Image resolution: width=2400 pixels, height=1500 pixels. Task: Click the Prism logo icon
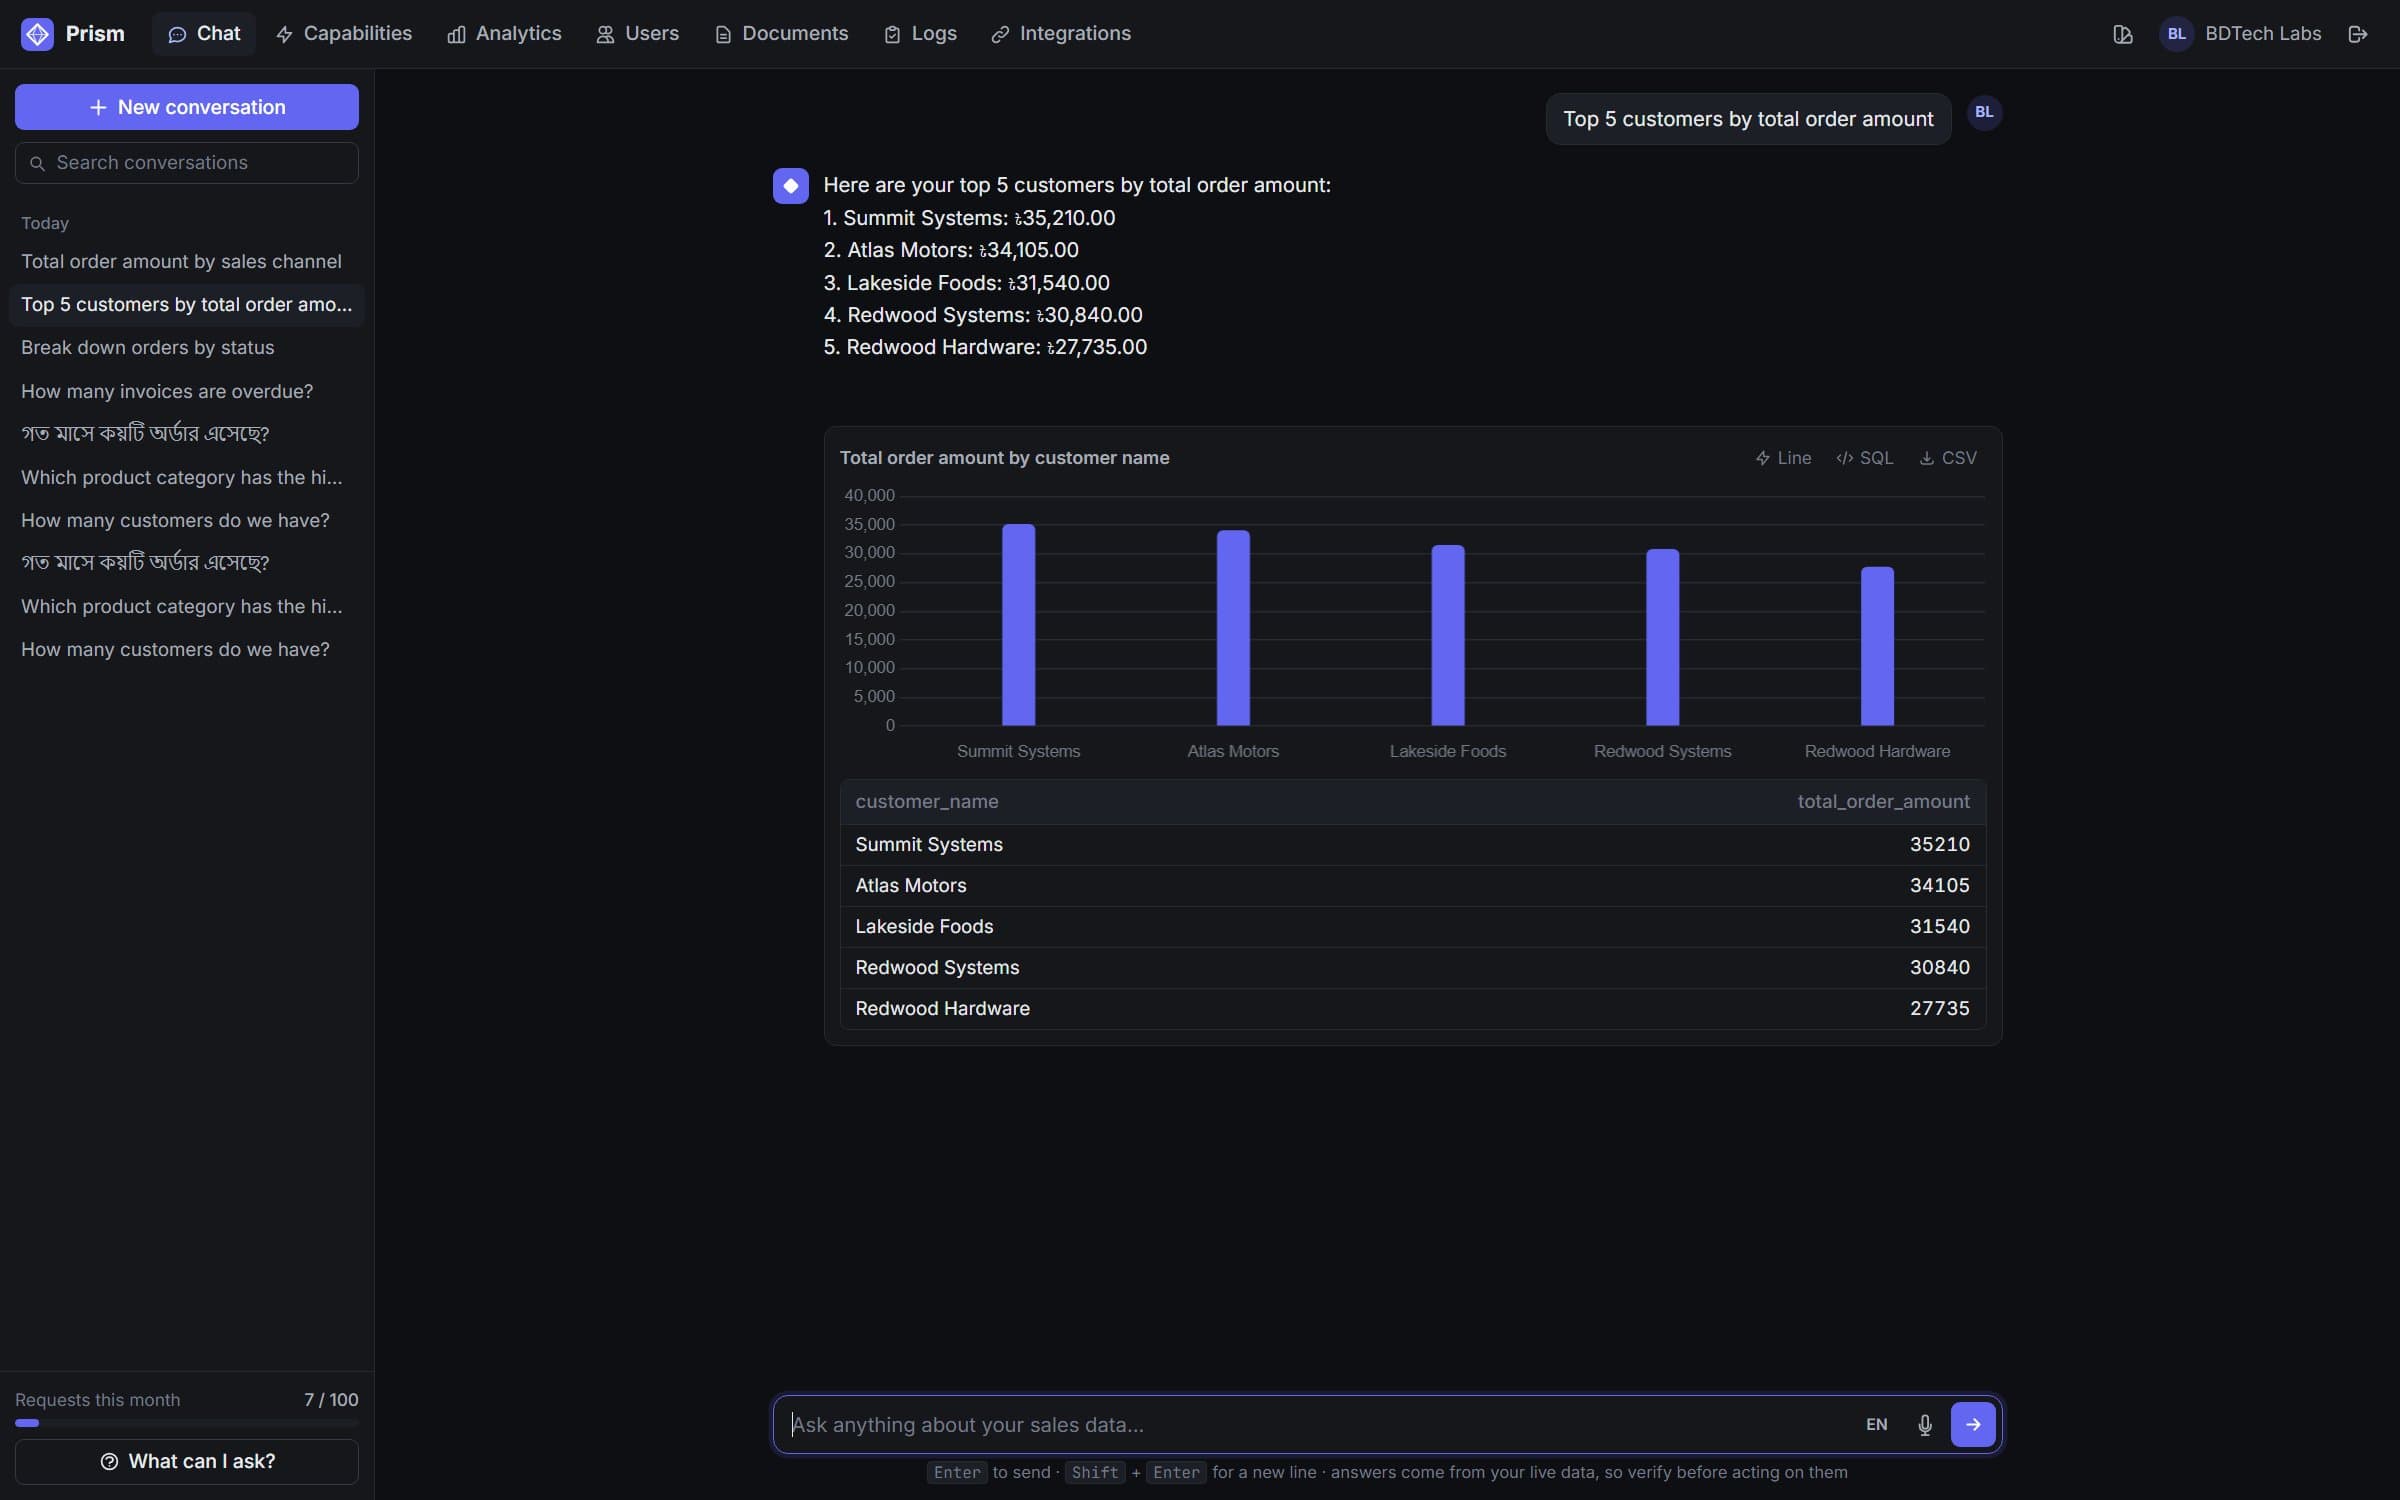(37, 34)
